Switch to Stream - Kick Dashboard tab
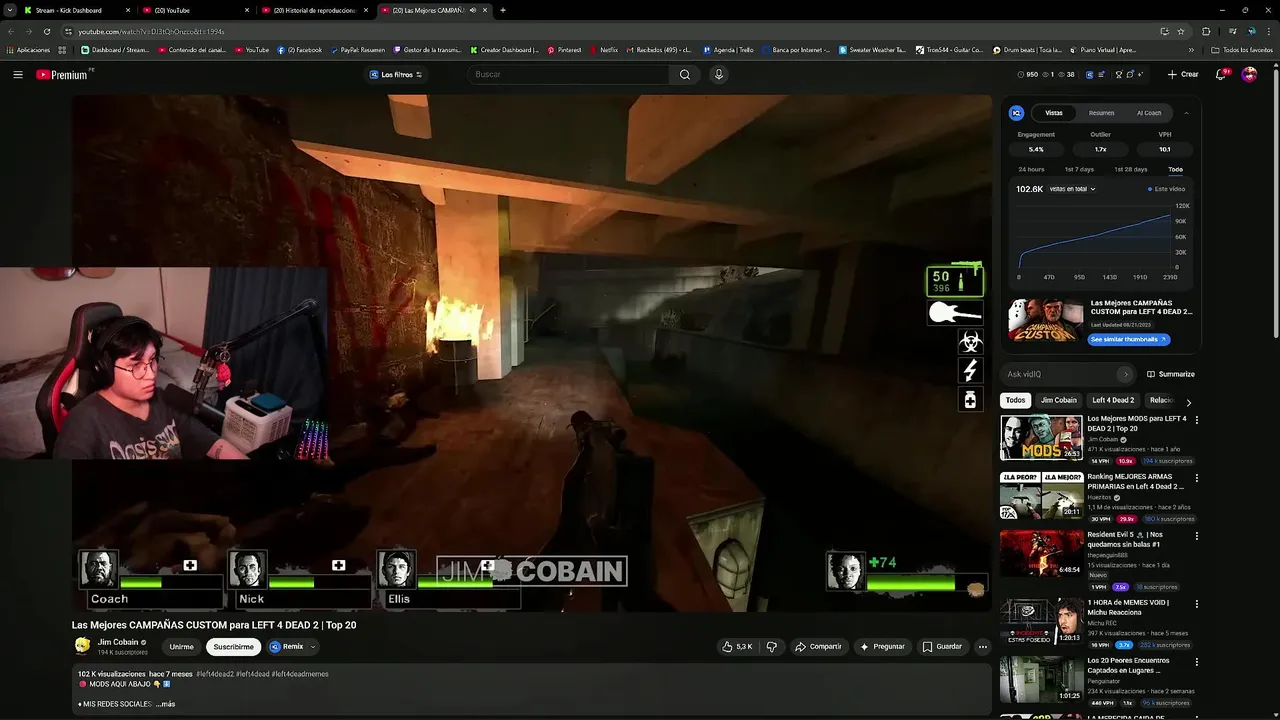This screenshot has height=720, width=1280. [75, 10]
